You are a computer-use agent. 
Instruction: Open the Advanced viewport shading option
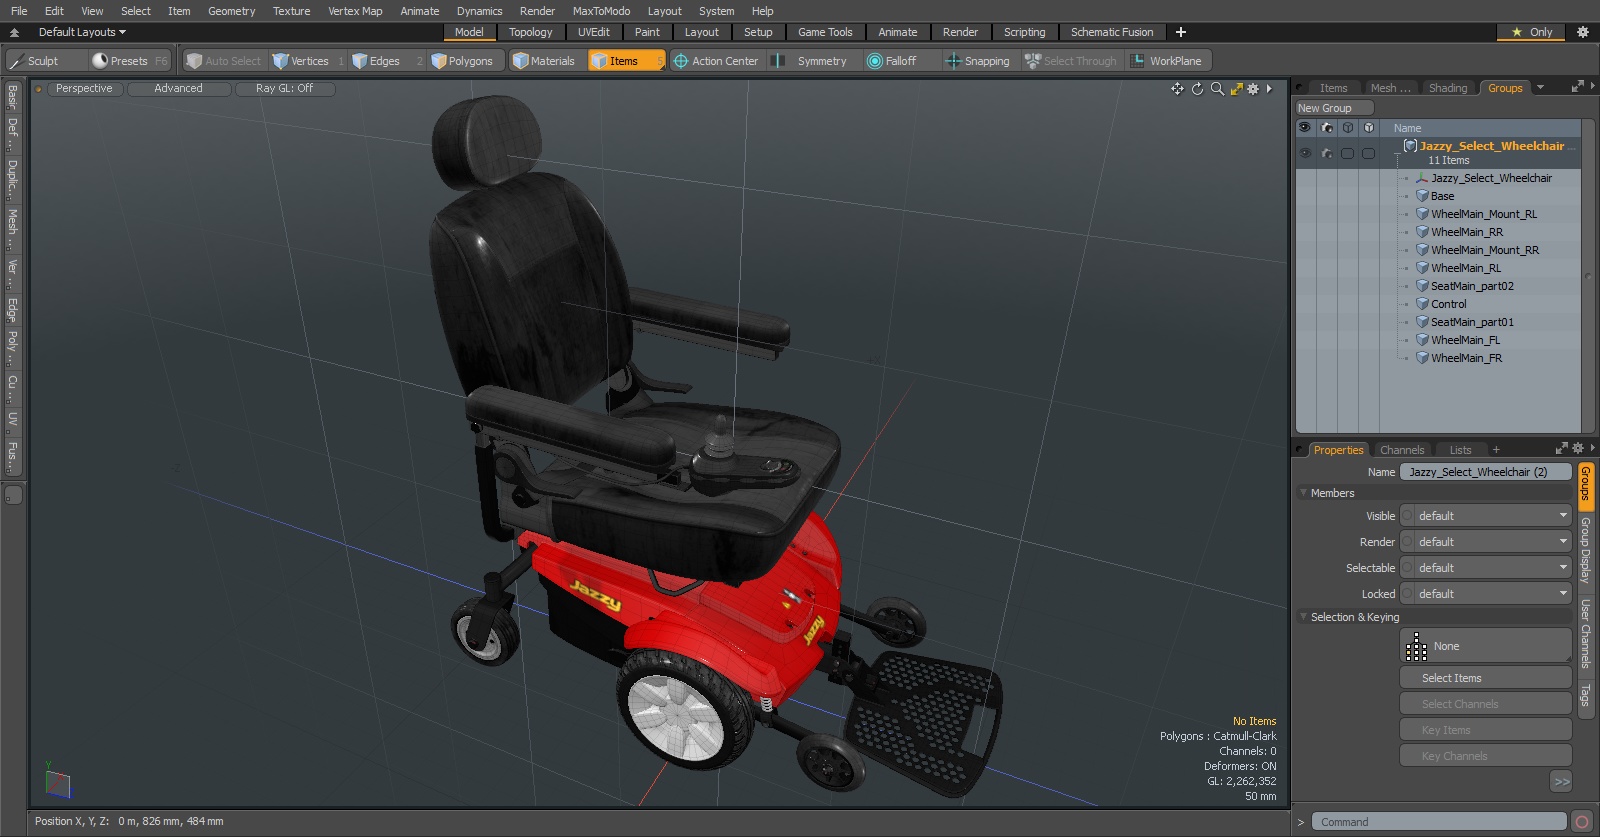(179, 89)
